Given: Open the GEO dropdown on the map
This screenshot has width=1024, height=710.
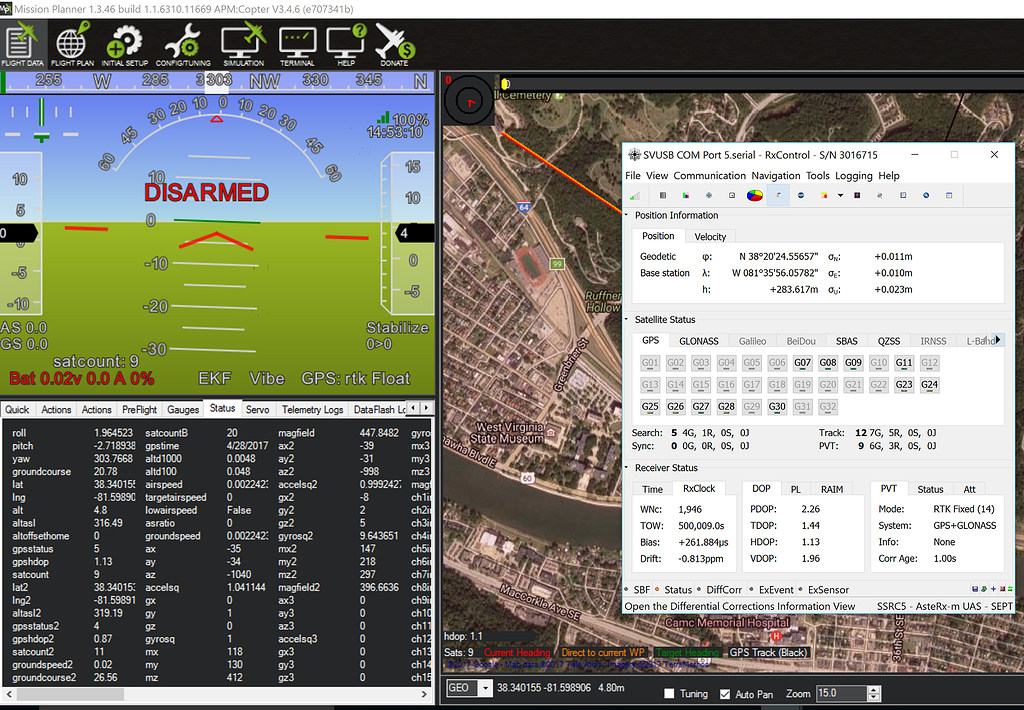Looking at the screenshot, I should (x=487, y=687).
